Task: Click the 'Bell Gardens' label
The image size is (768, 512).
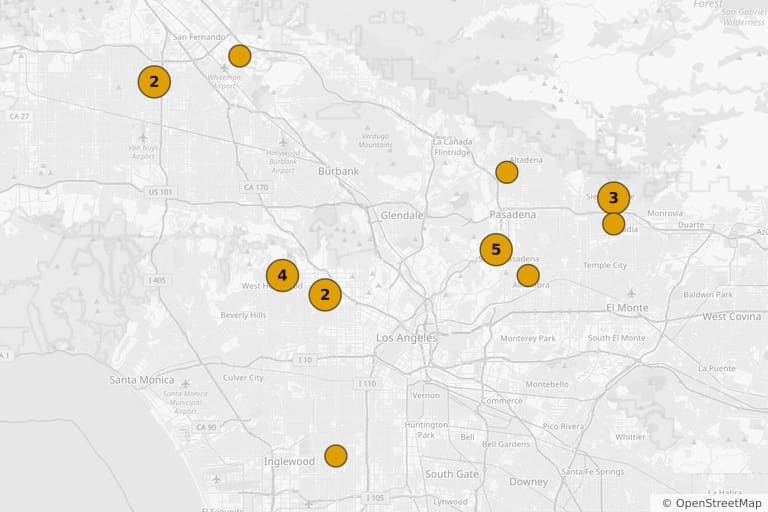Action: (506, 444)
